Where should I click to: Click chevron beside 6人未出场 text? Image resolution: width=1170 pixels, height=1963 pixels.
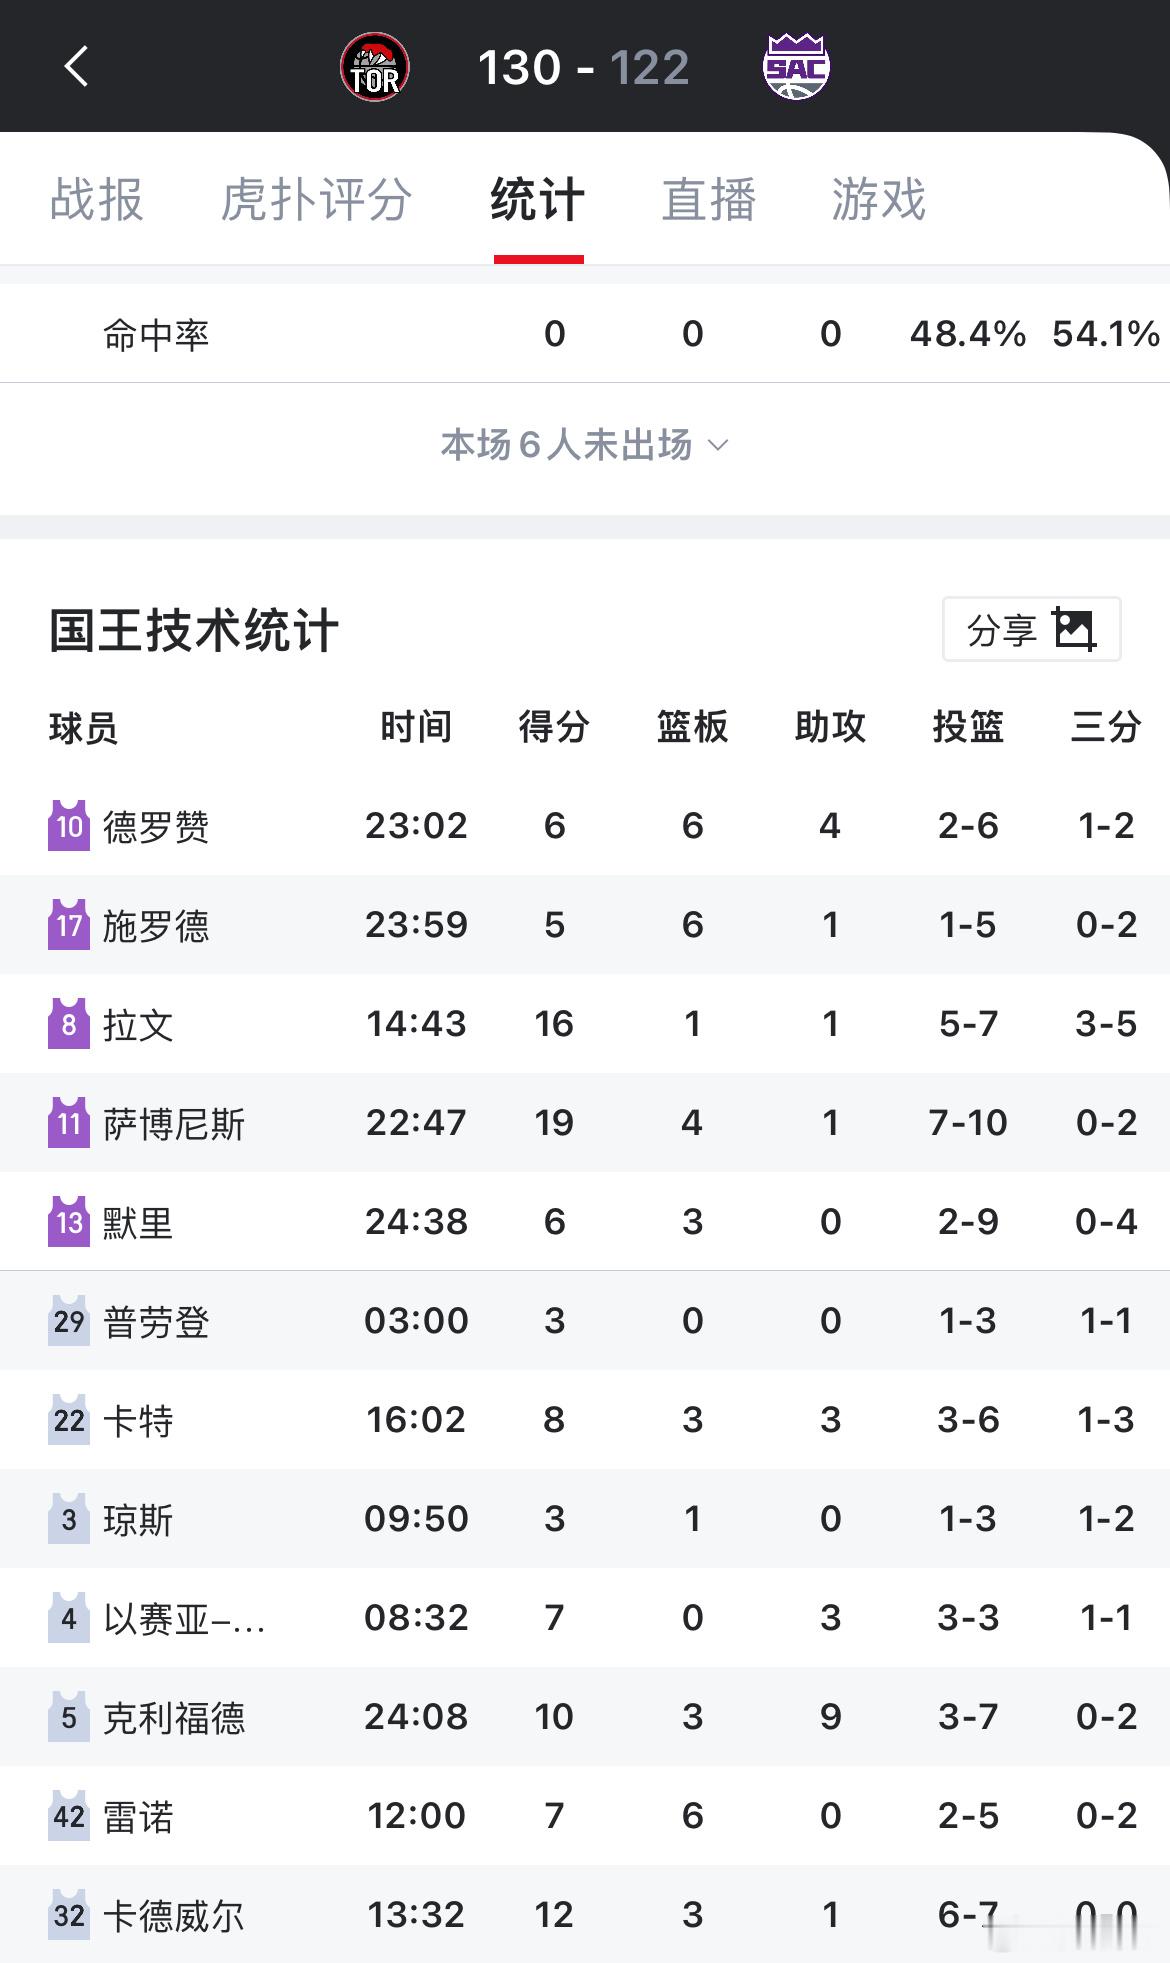tap(718, 445)
